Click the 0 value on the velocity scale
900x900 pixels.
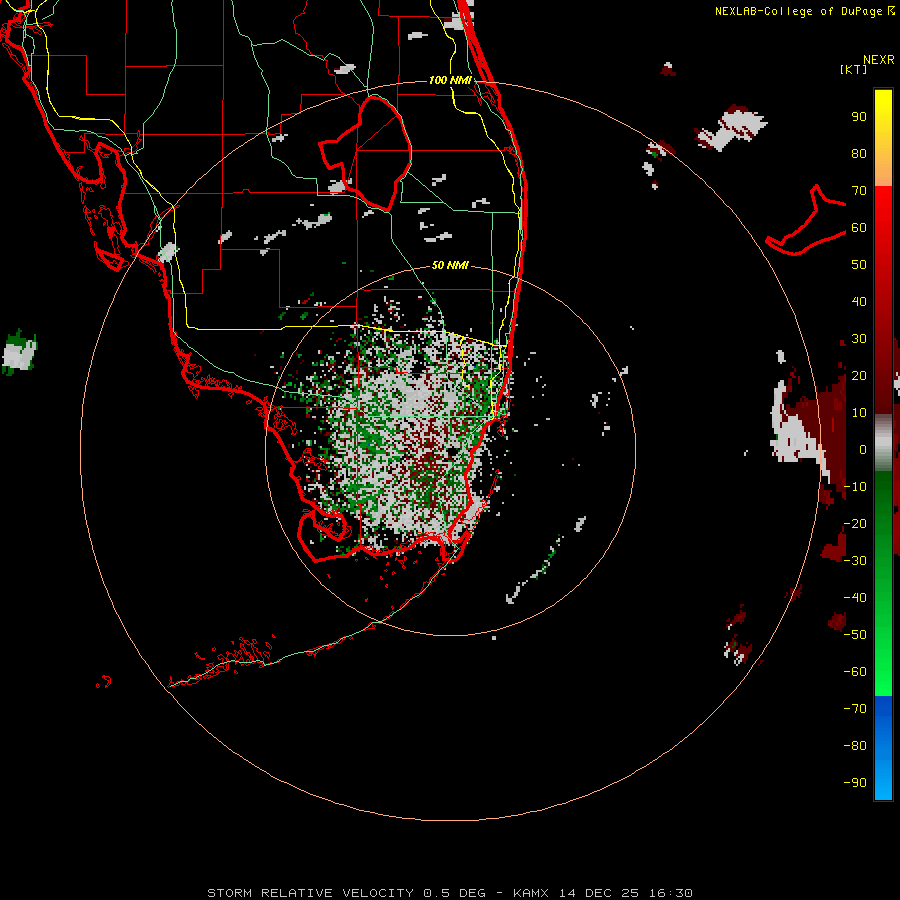pos(863,450)
